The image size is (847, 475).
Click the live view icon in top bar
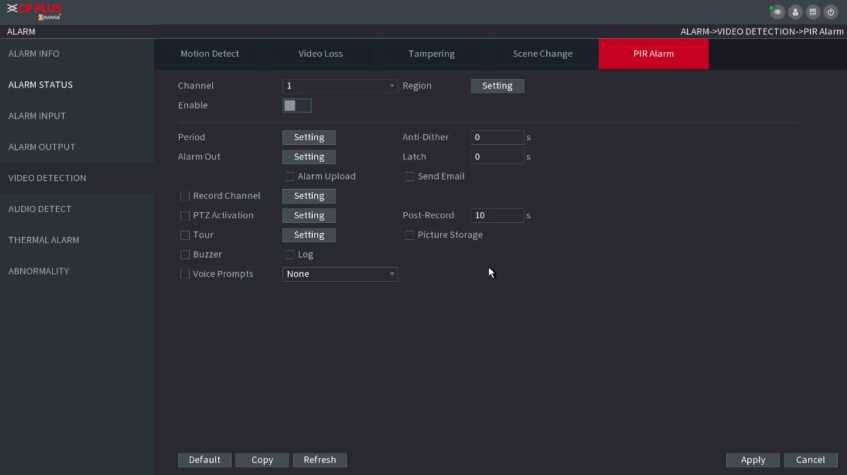tap(777, 12)
